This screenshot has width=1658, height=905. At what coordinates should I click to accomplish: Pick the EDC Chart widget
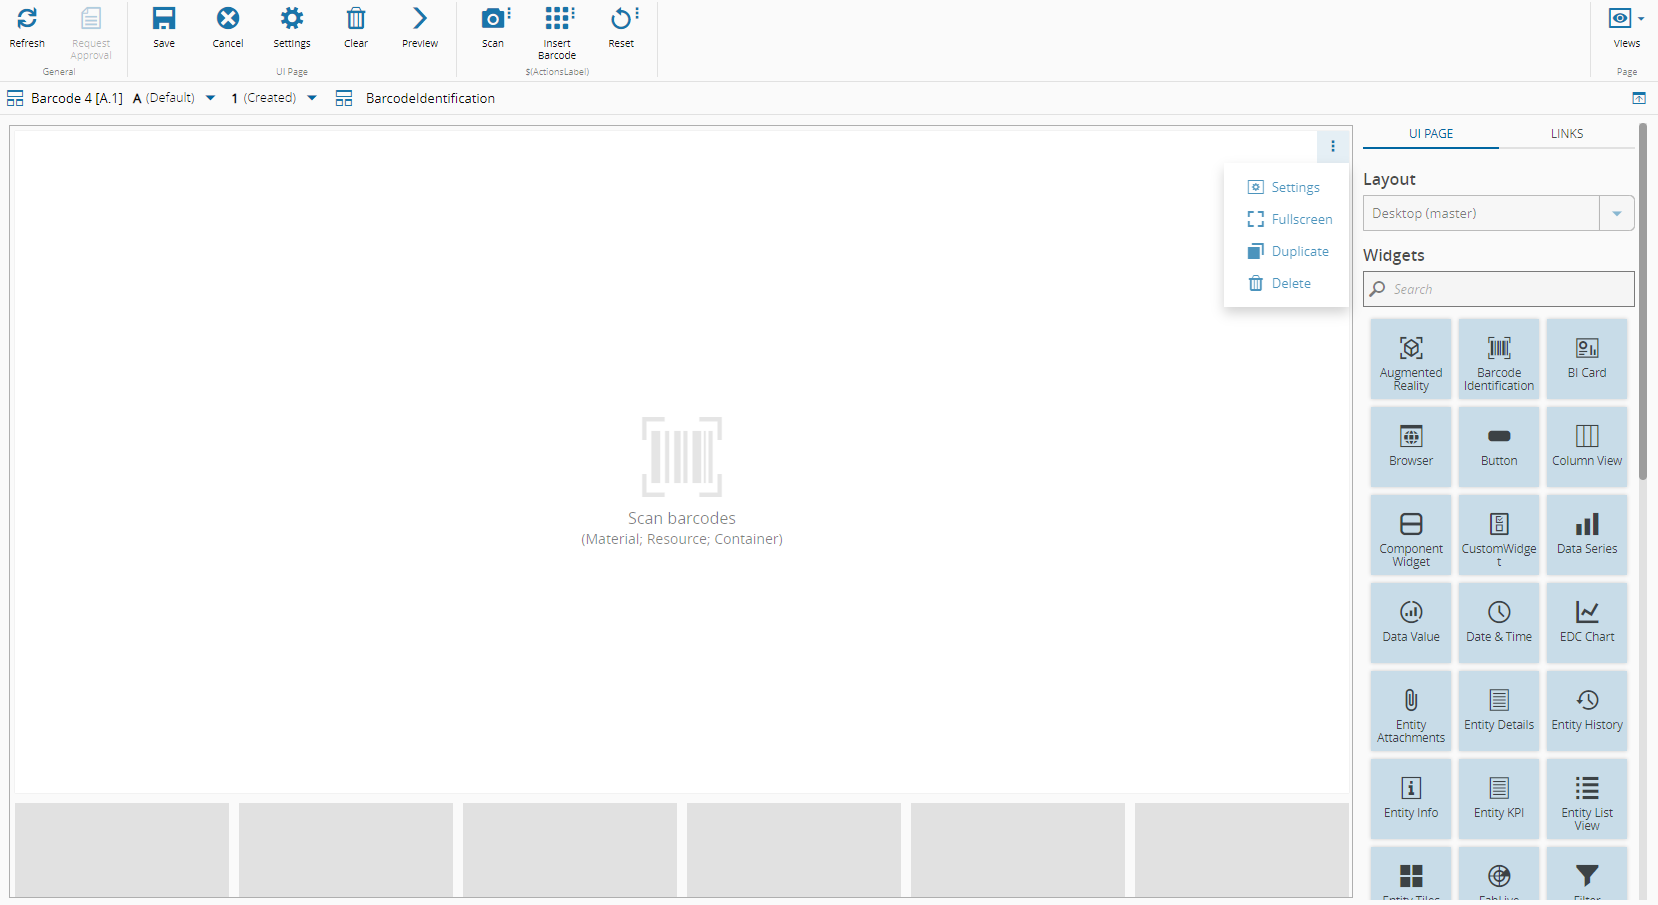point(1586,623)
